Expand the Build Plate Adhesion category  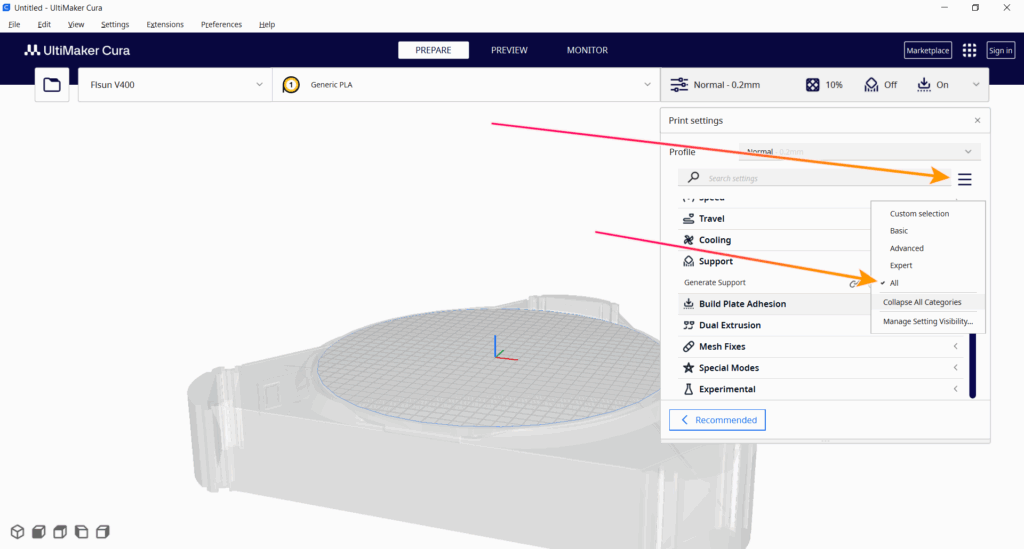[775, 304]
